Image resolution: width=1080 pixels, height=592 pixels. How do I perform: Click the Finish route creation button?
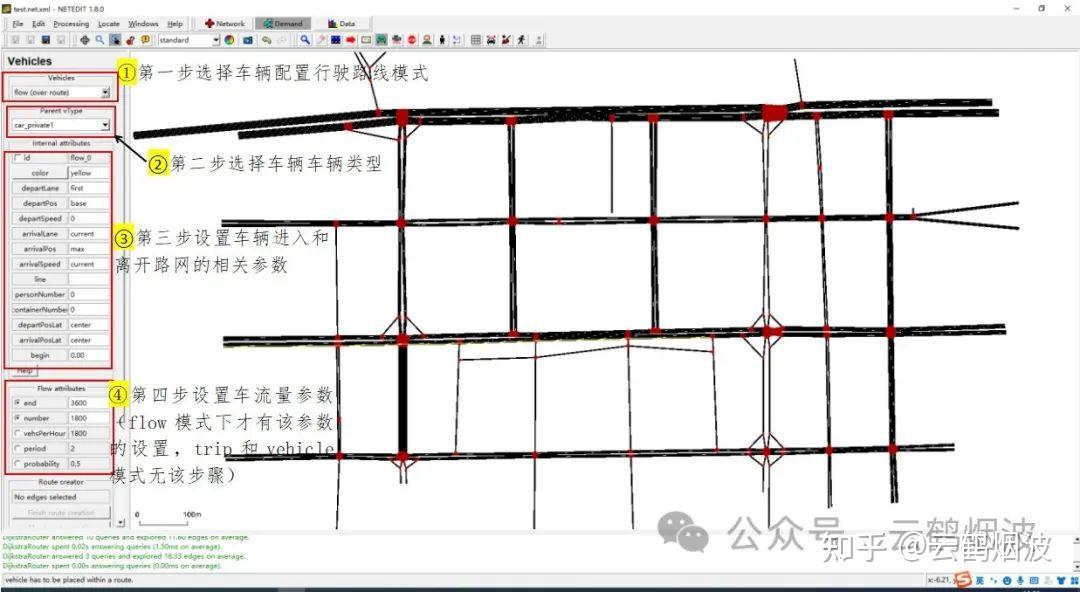[61, 513]
